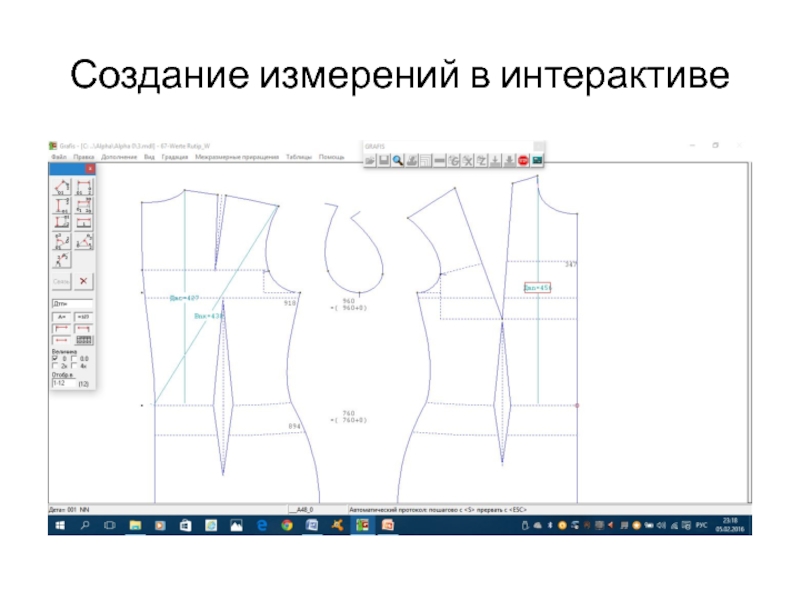Select the magnifier zoom tool
Image resolution: width=800 pixels, height=600 pixels.
[x=397, y=161]
